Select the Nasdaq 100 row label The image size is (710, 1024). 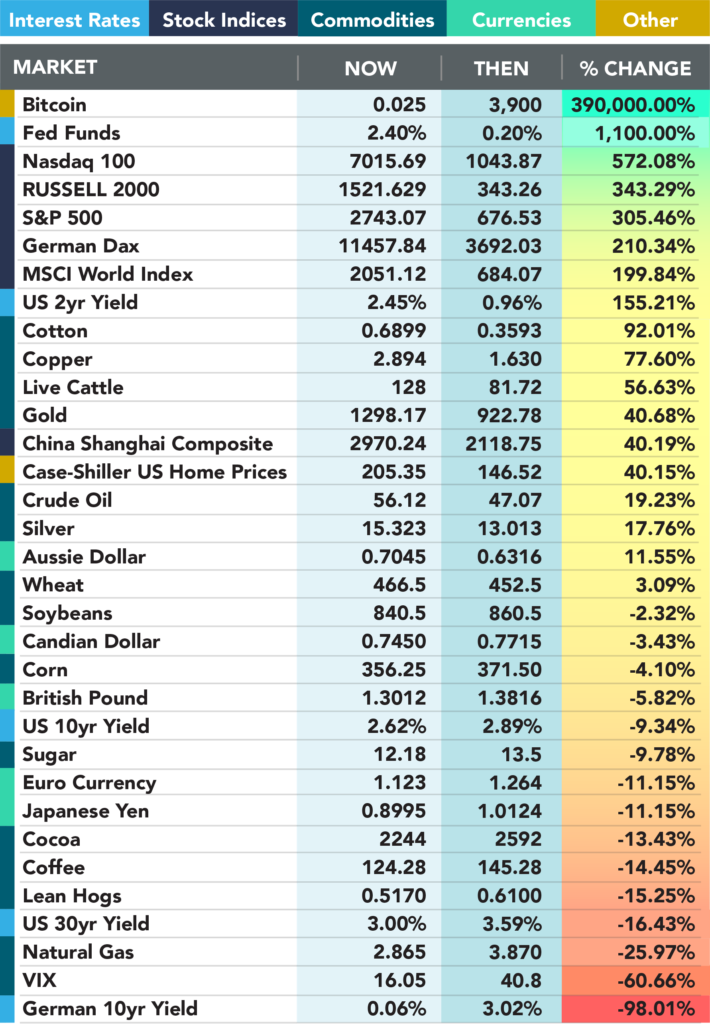pyautogui.click(x=78, y=161)
